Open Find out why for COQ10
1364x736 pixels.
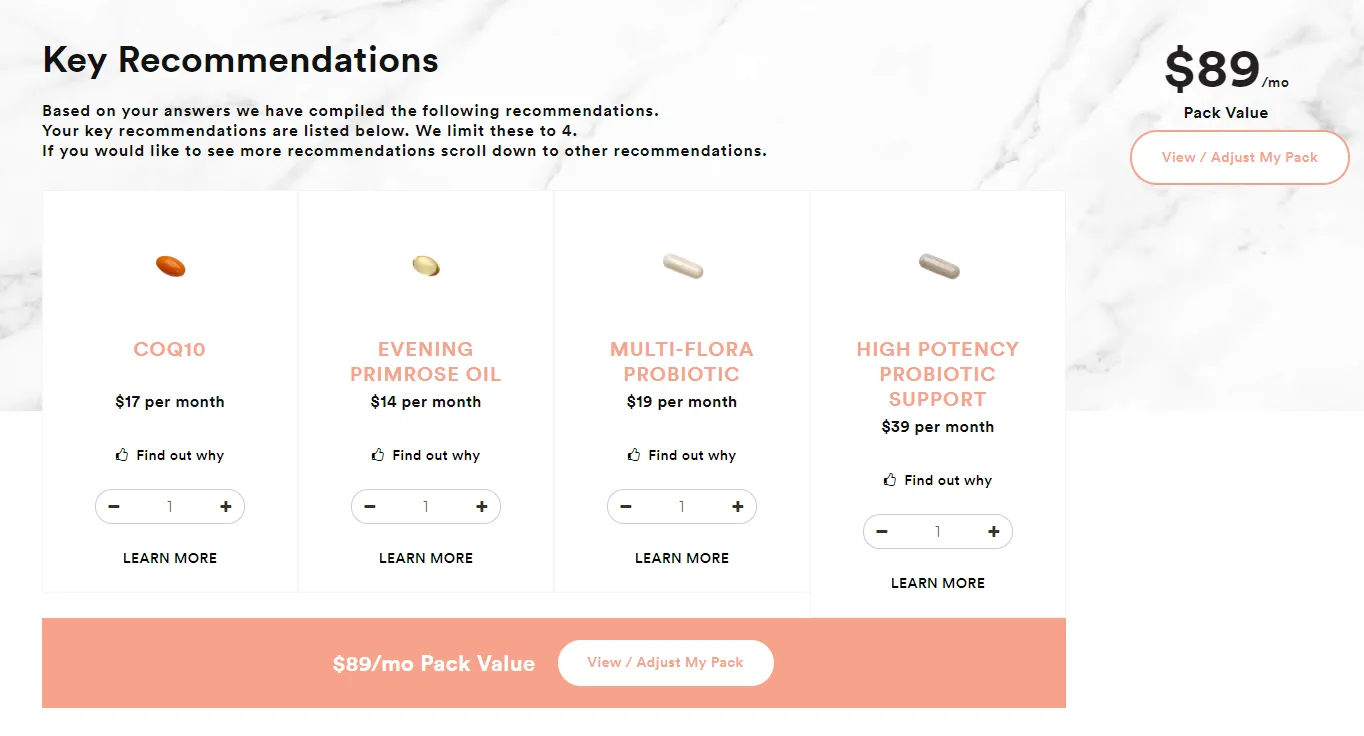pos(170,455)
